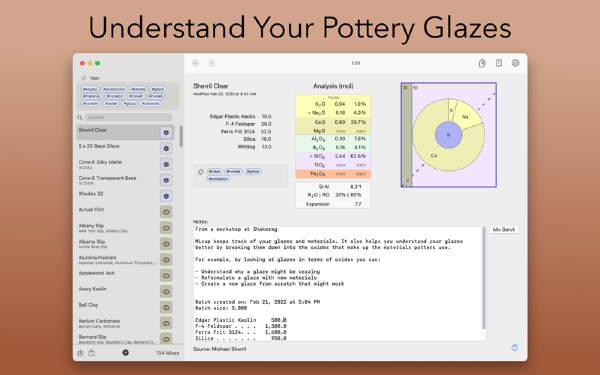The width and height of the screenshot is (600, 375).
Task: Click in the sidebar Search field
Action: (128, 117)
